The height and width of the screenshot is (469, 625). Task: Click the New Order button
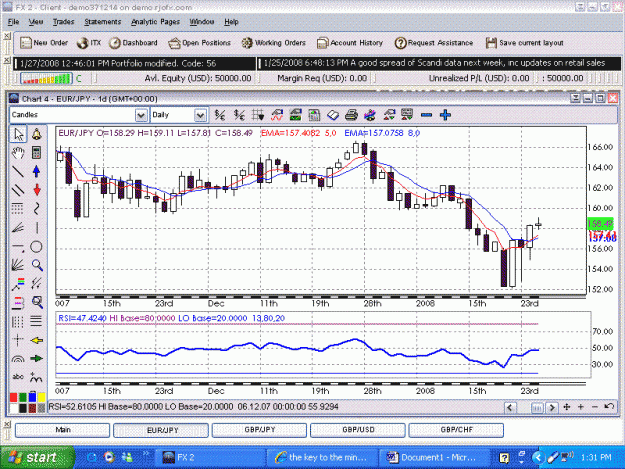pyautogui.click(x=44, y=43)
